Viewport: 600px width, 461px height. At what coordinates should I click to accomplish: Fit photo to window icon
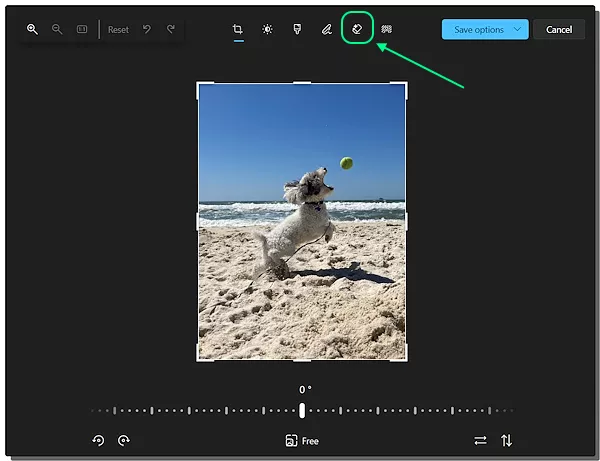coord(82,29)
